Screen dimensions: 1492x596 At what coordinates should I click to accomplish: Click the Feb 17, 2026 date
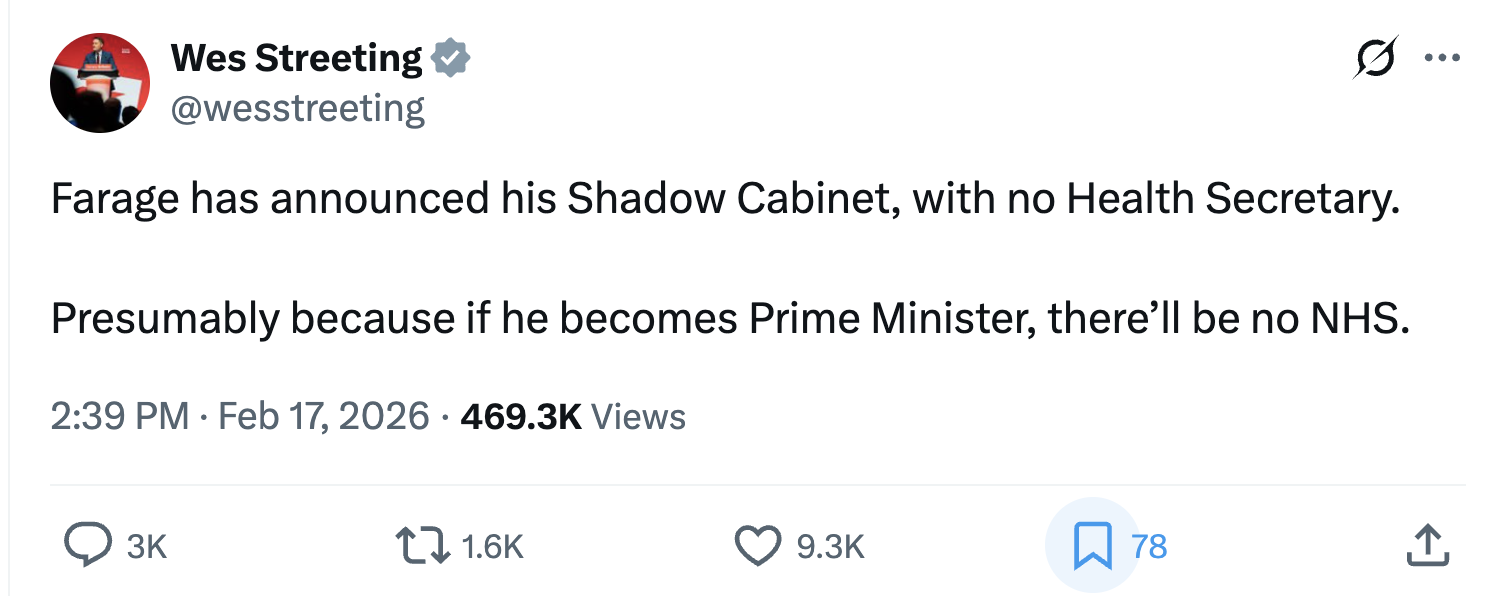(x=323, y=416)
